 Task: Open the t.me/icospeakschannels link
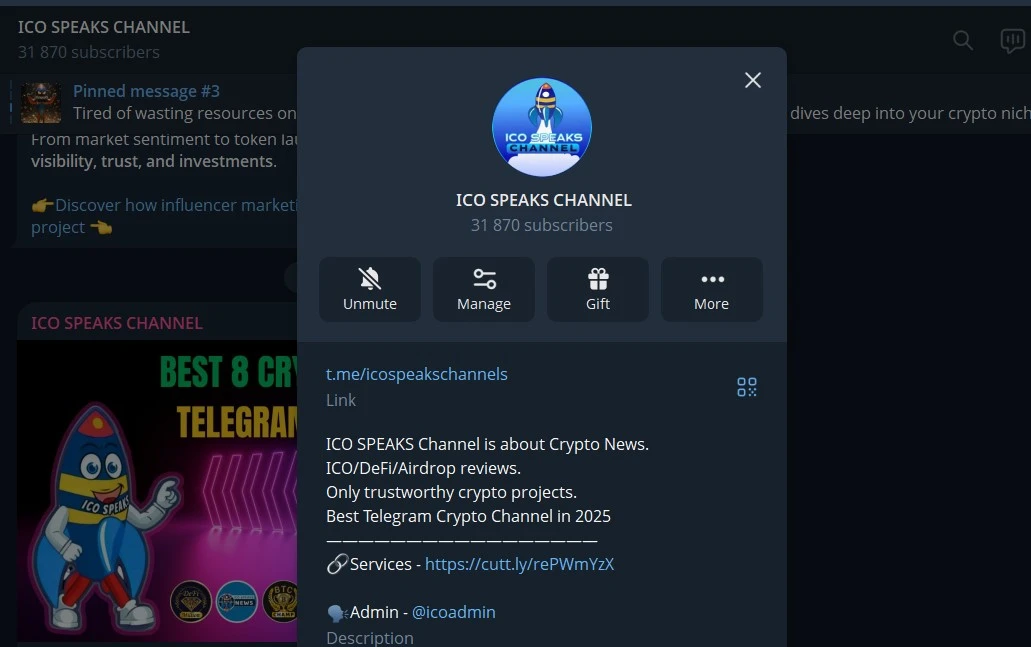[x=416, y=374]
